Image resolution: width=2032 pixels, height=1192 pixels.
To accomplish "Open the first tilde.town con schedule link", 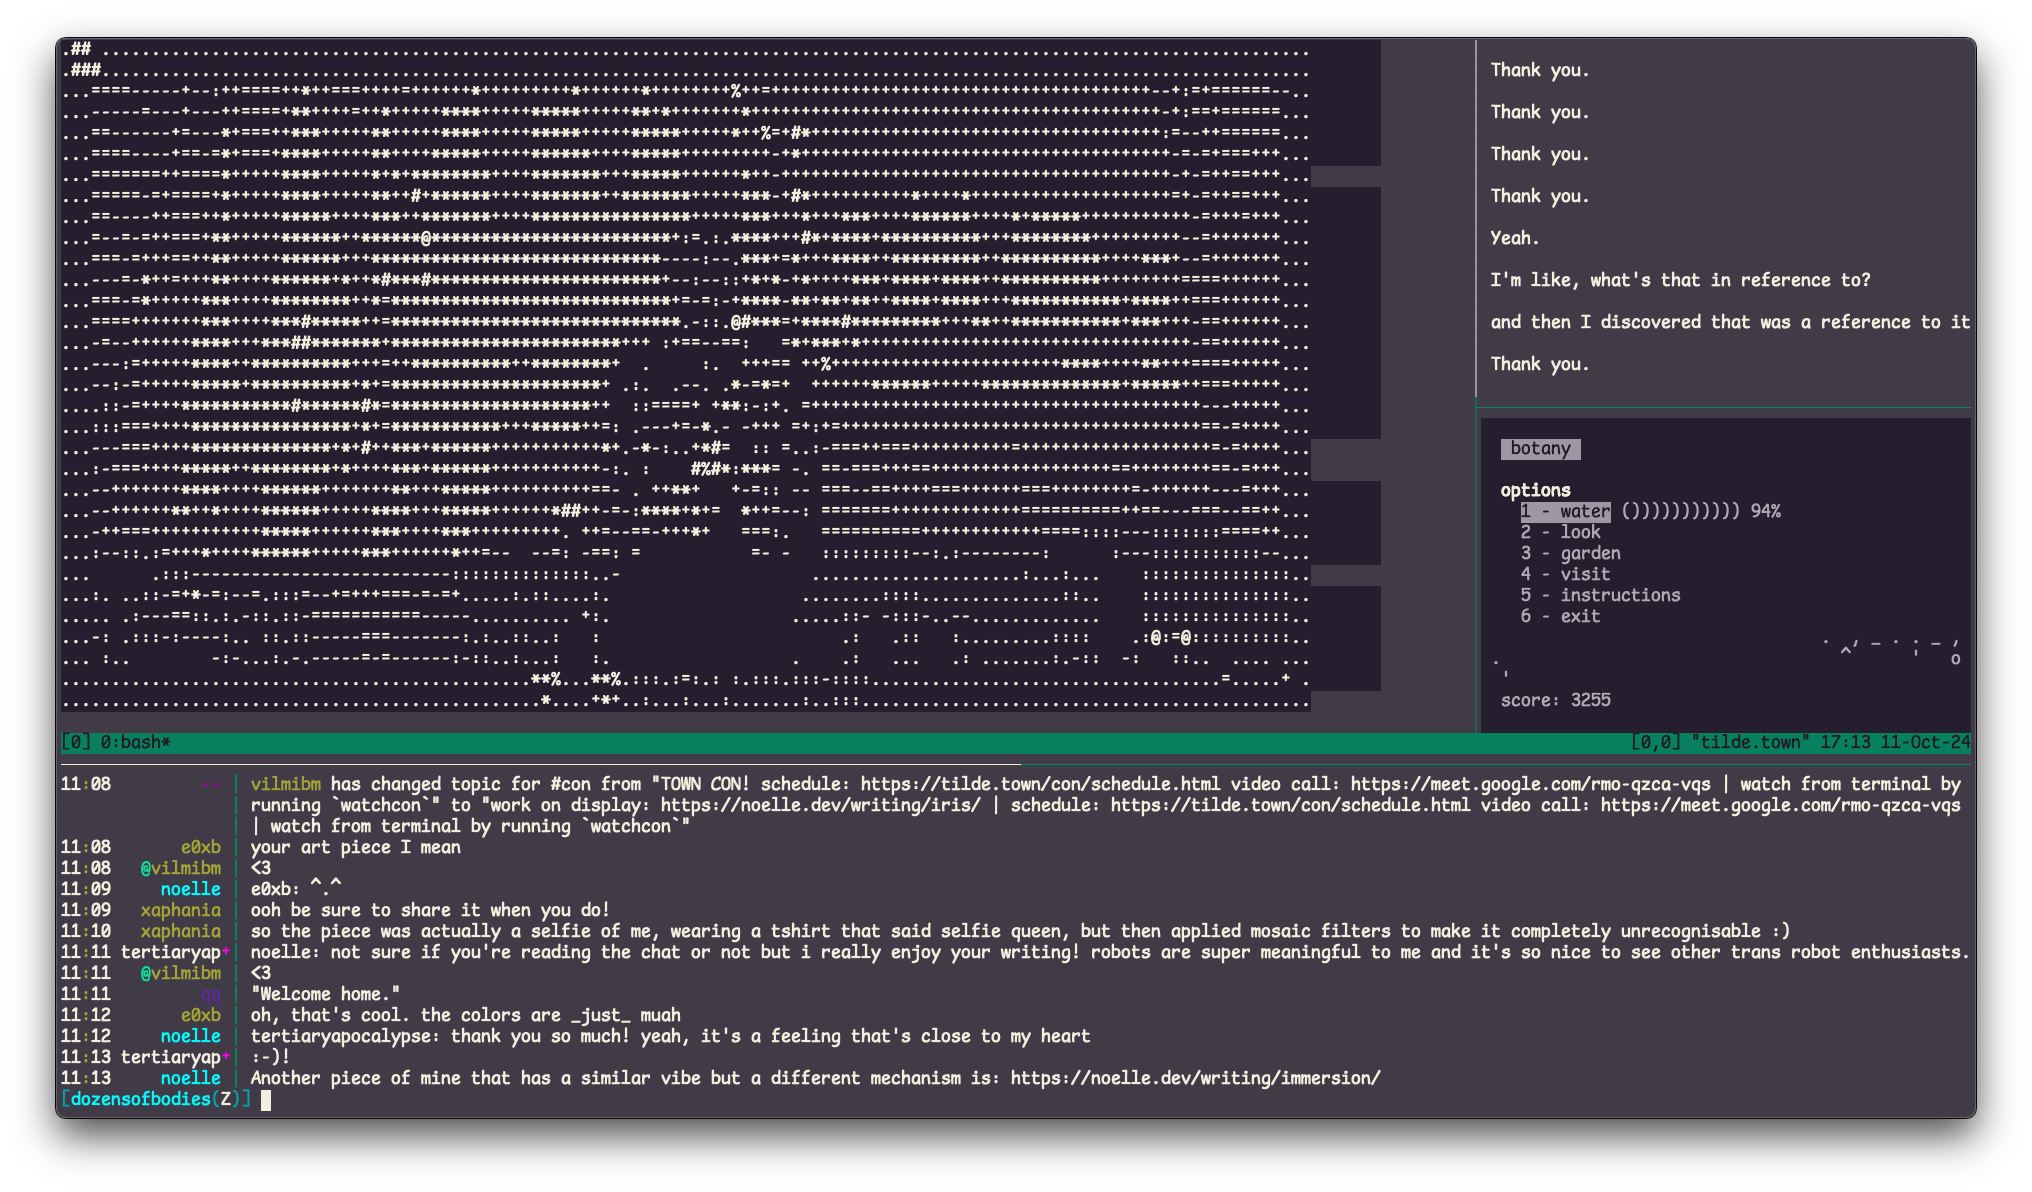I will pos(1040,784).
